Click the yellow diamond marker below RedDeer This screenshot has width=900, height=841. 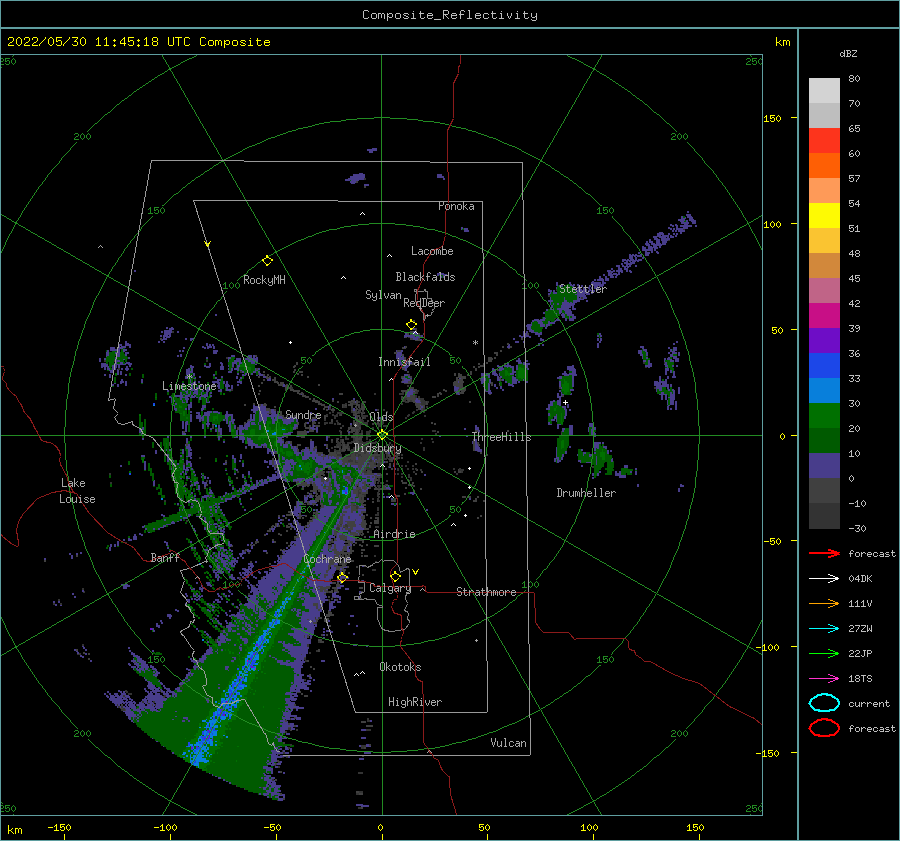click(411, 325)
